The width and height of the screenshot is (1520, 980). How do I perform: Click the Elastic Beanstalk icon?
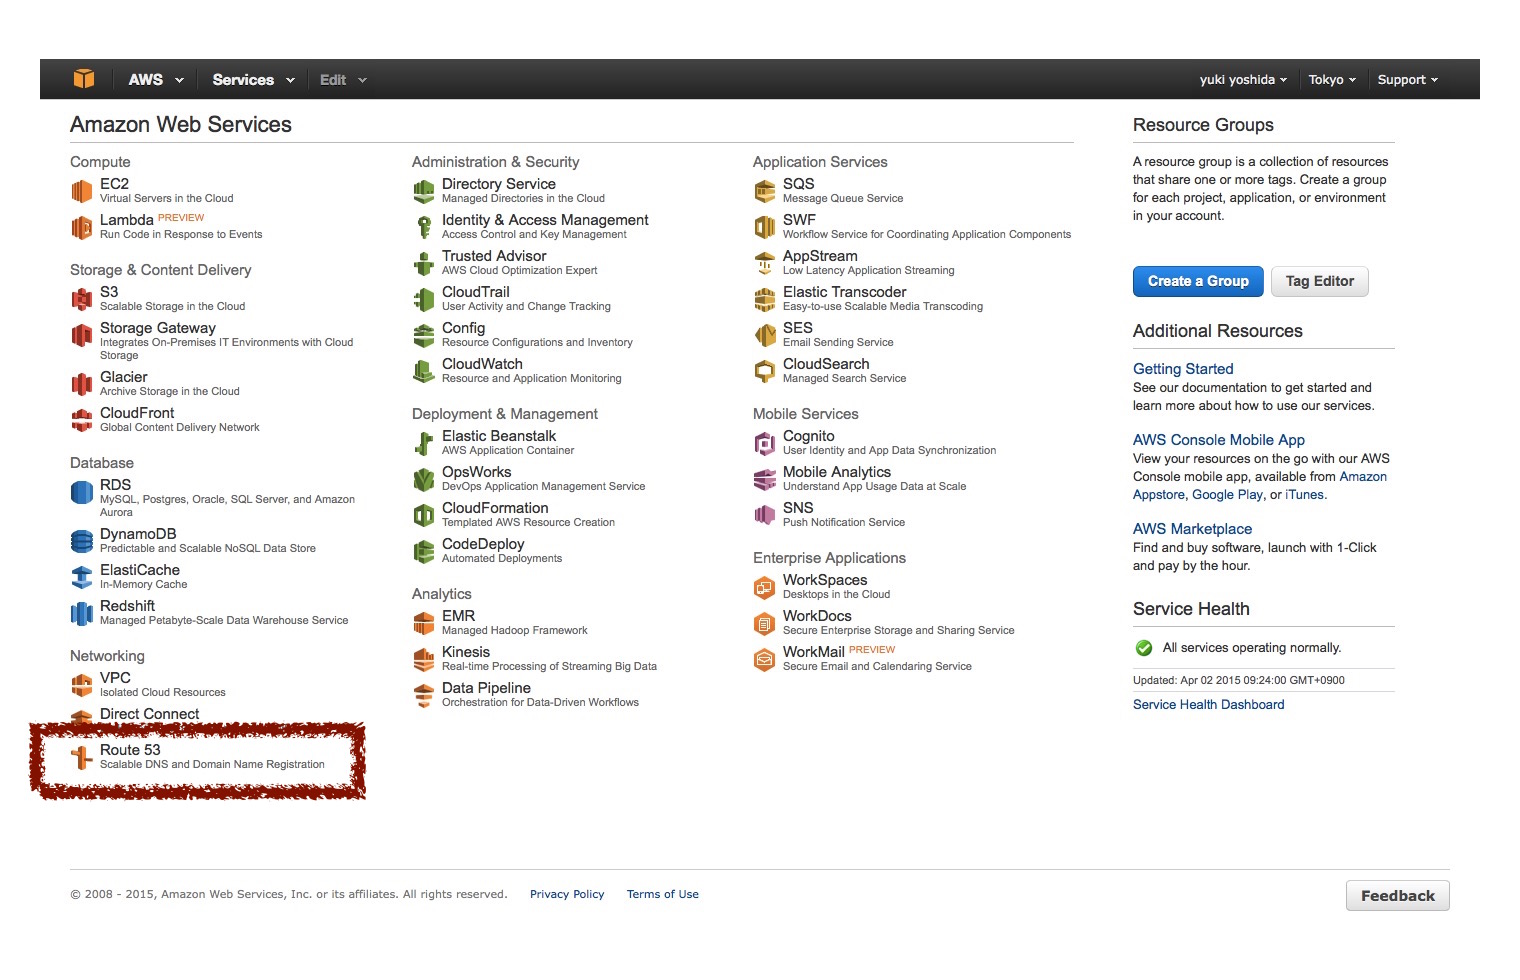pyautogui.click(x=424, y=443)
